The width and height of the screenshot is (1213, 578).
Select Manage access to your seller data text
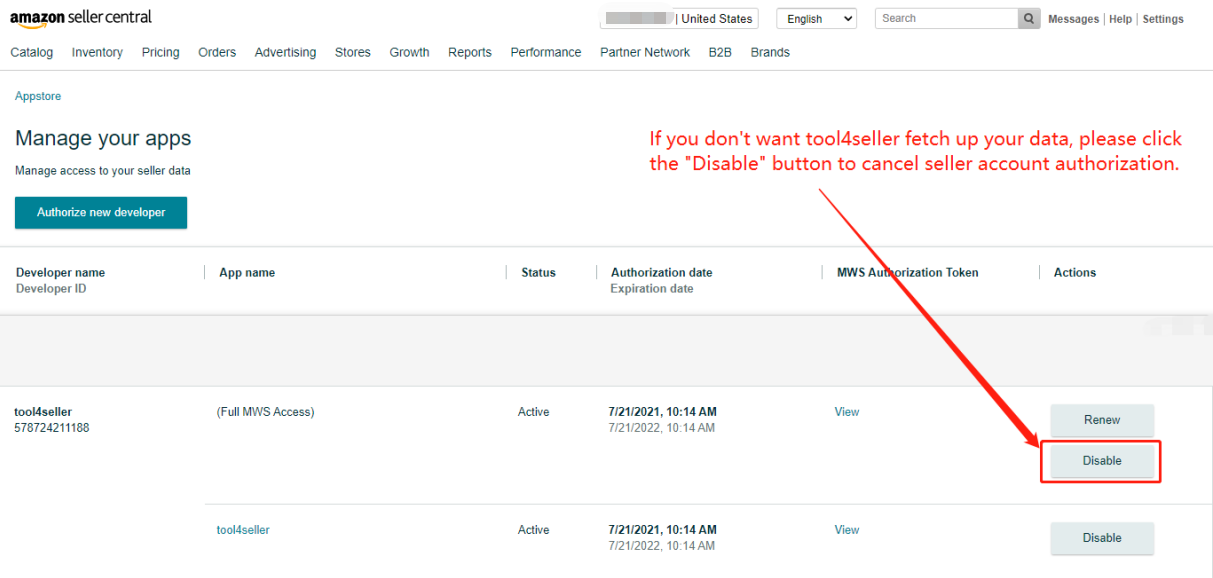point(103,171)
